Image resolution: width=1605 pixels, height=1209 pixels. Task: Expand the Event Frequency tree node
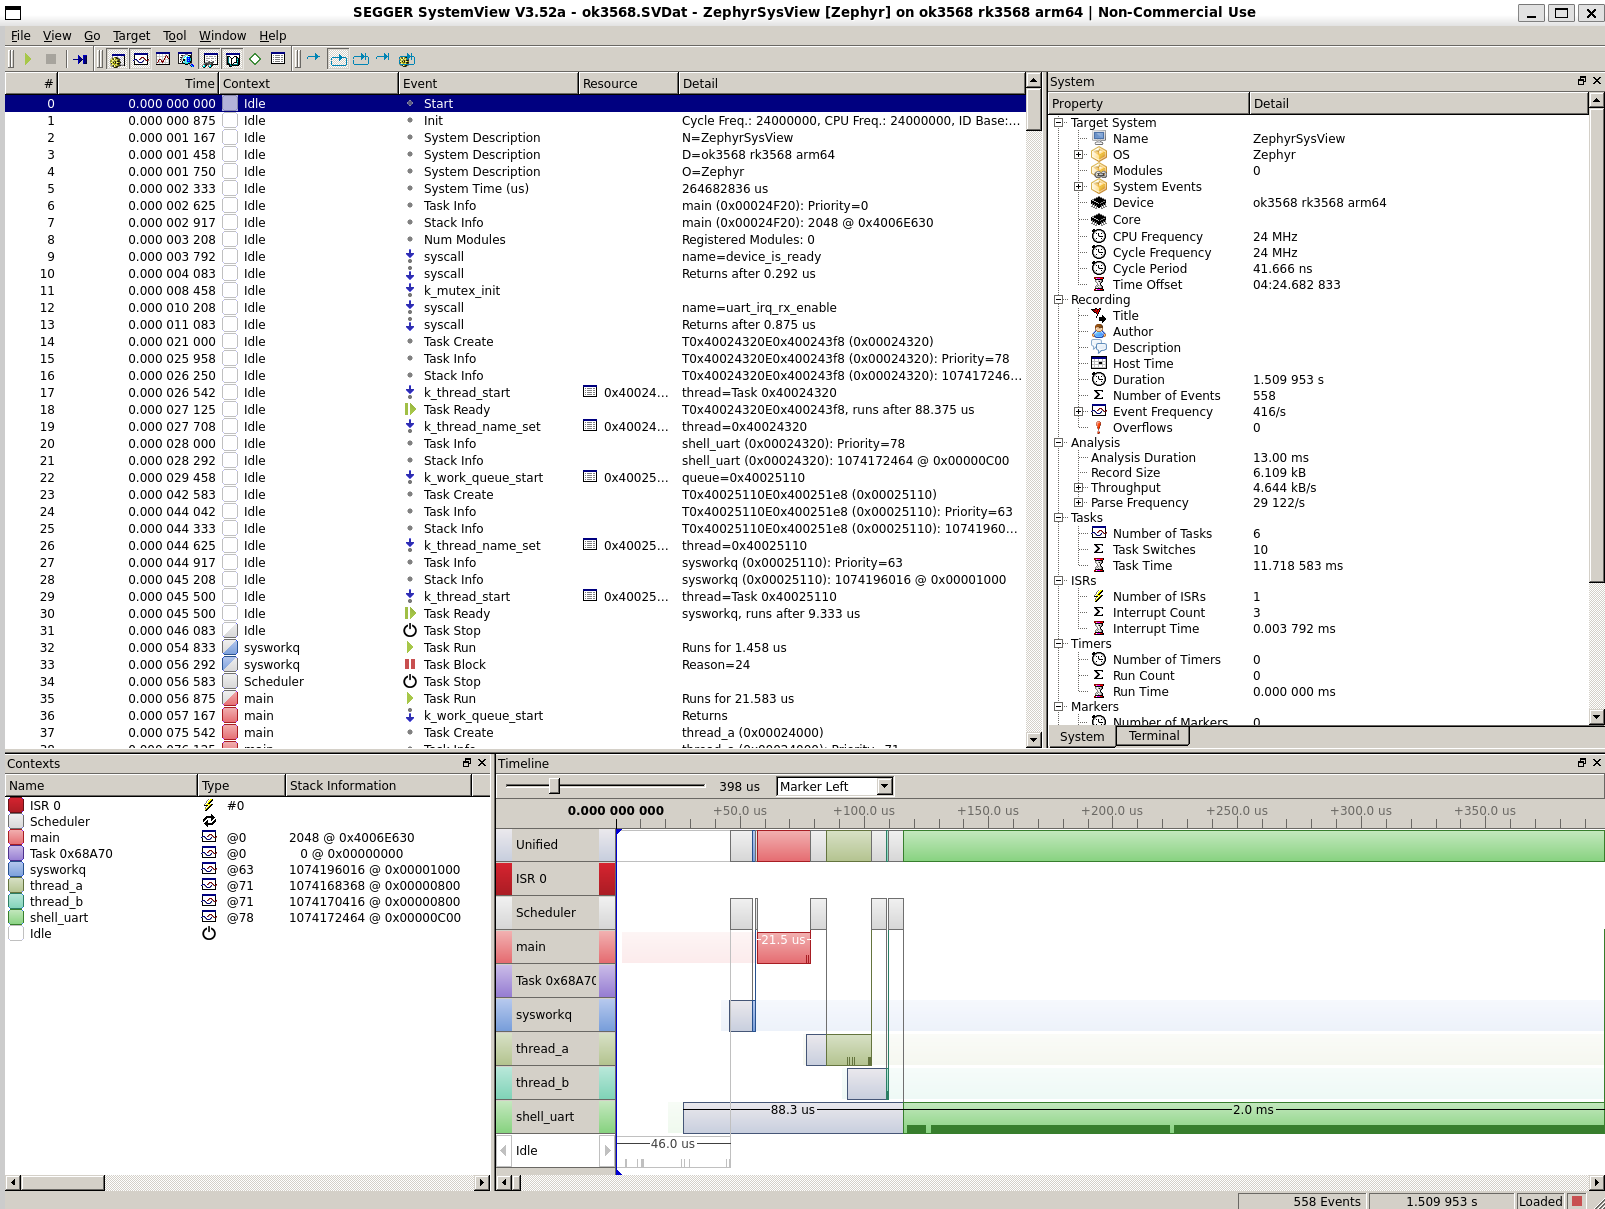1079,411
